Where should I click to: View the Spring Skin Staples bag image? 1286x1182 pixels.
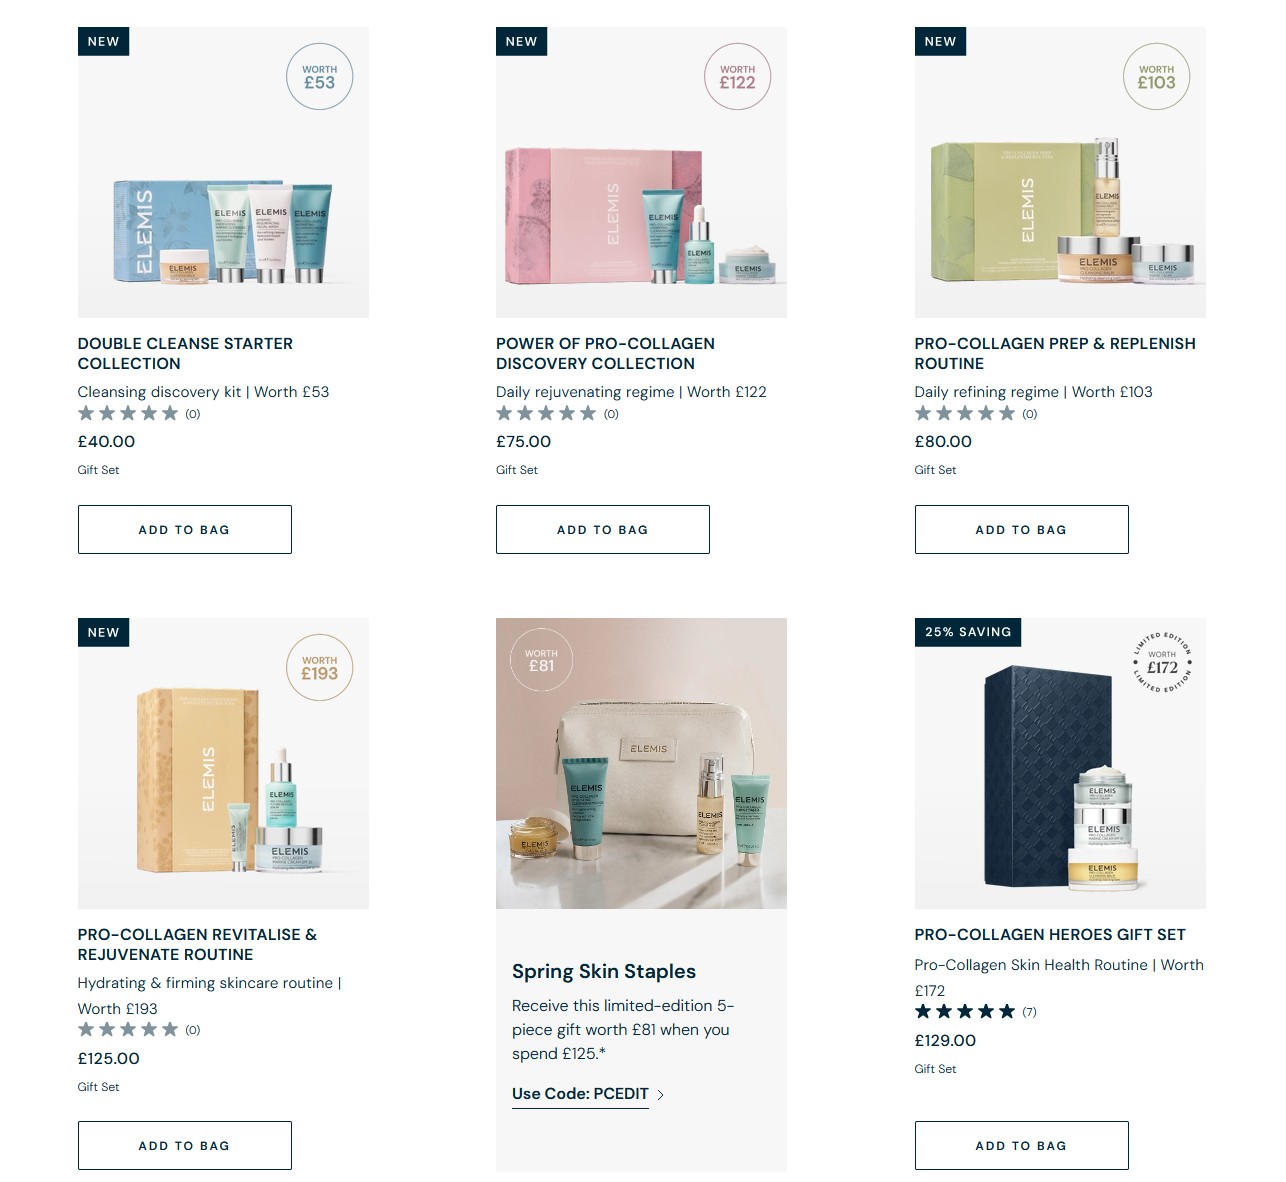coord(641,763)
